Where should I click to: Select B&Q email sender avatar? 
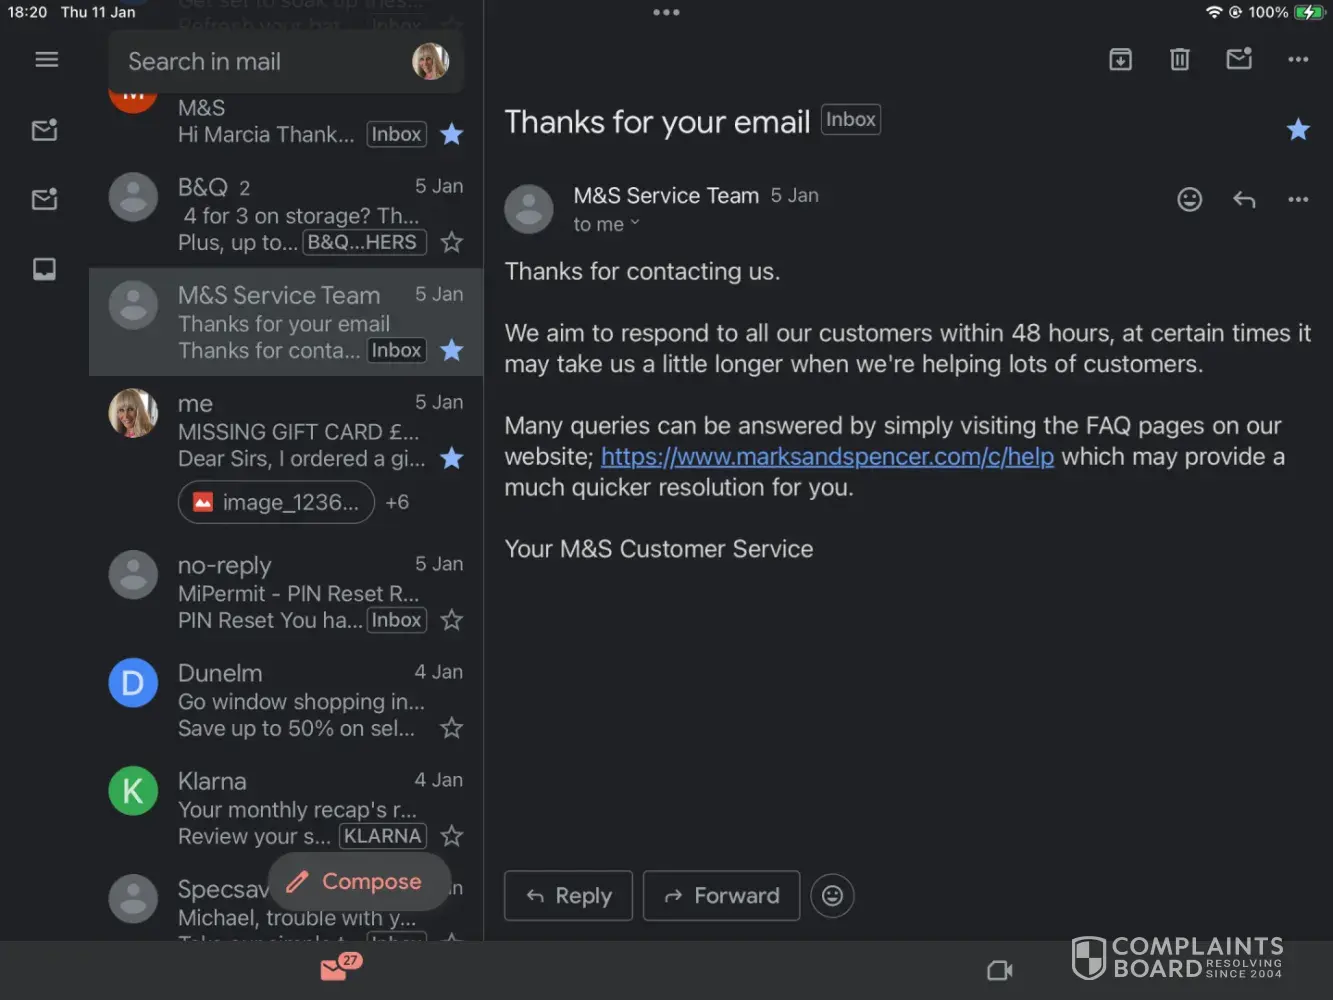coord(133,197)
